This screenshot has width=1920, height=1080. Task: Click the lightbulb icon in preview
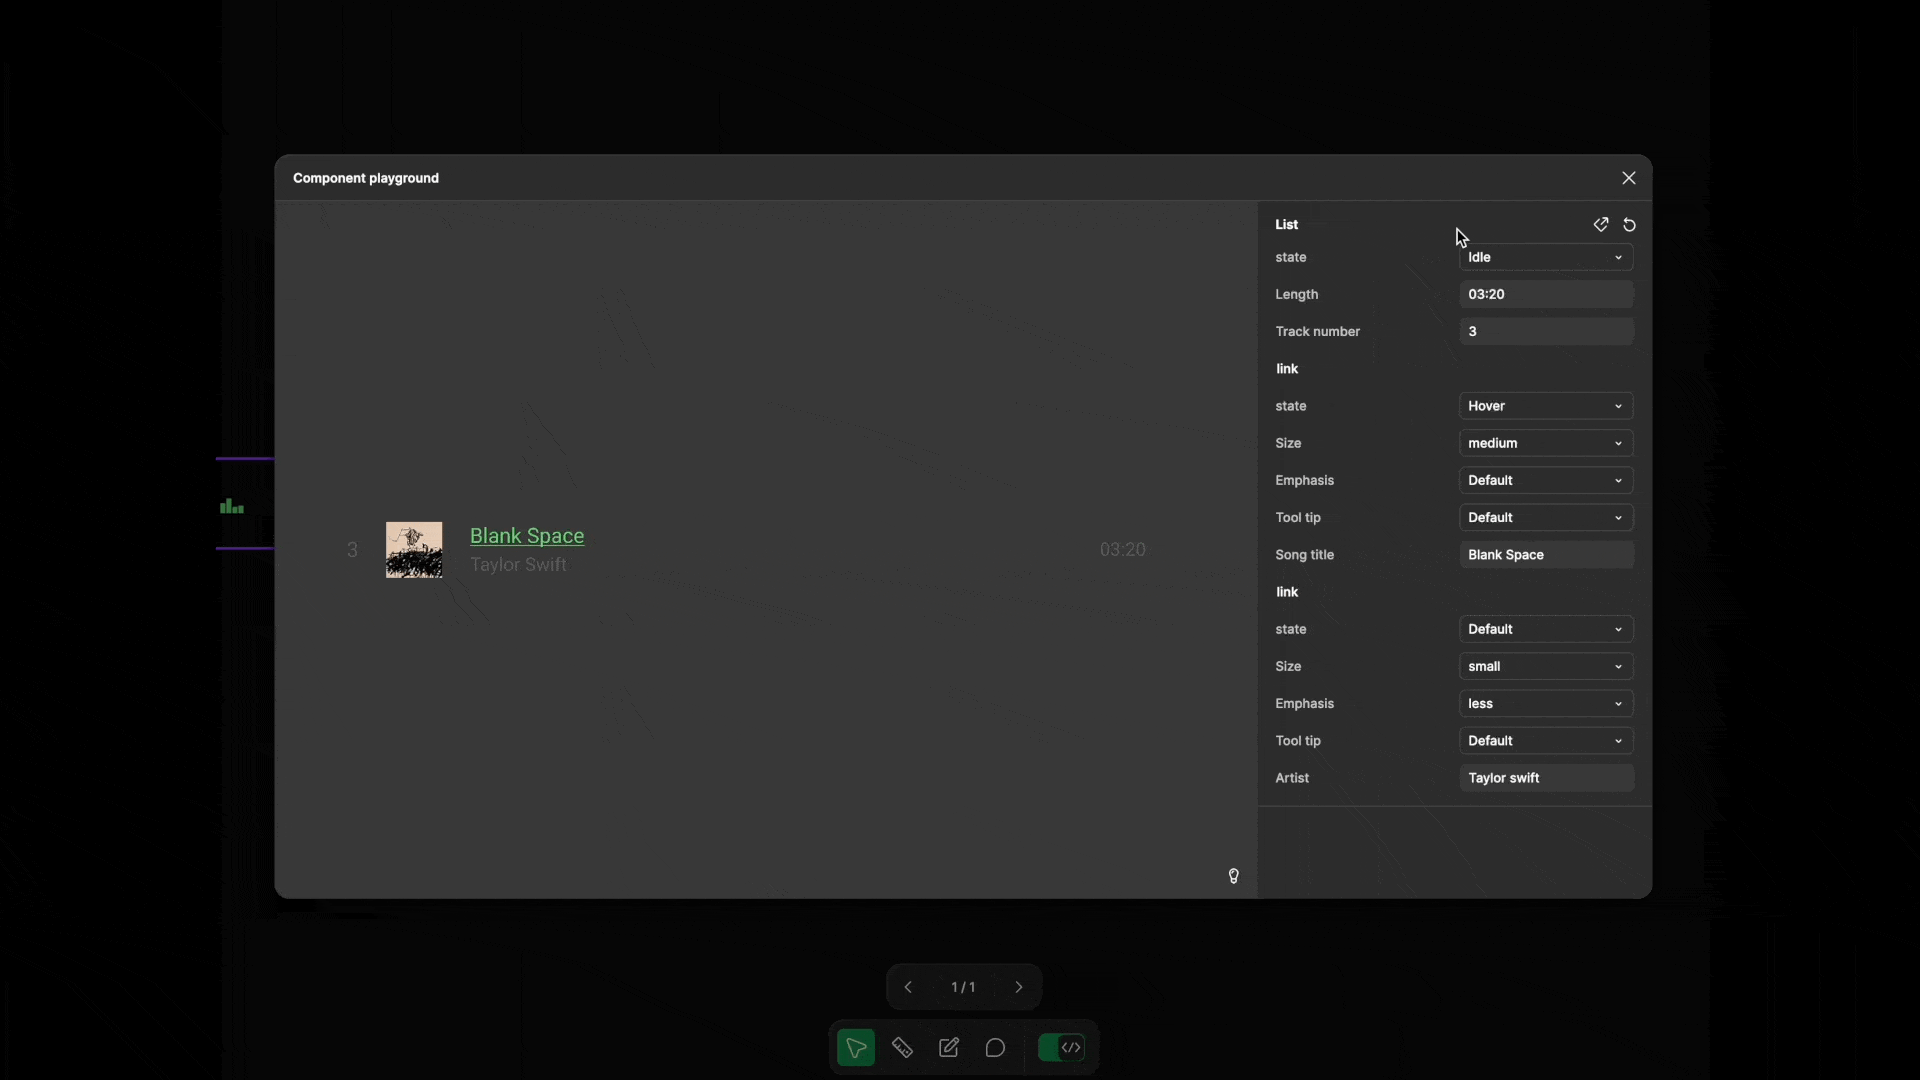1234,876
